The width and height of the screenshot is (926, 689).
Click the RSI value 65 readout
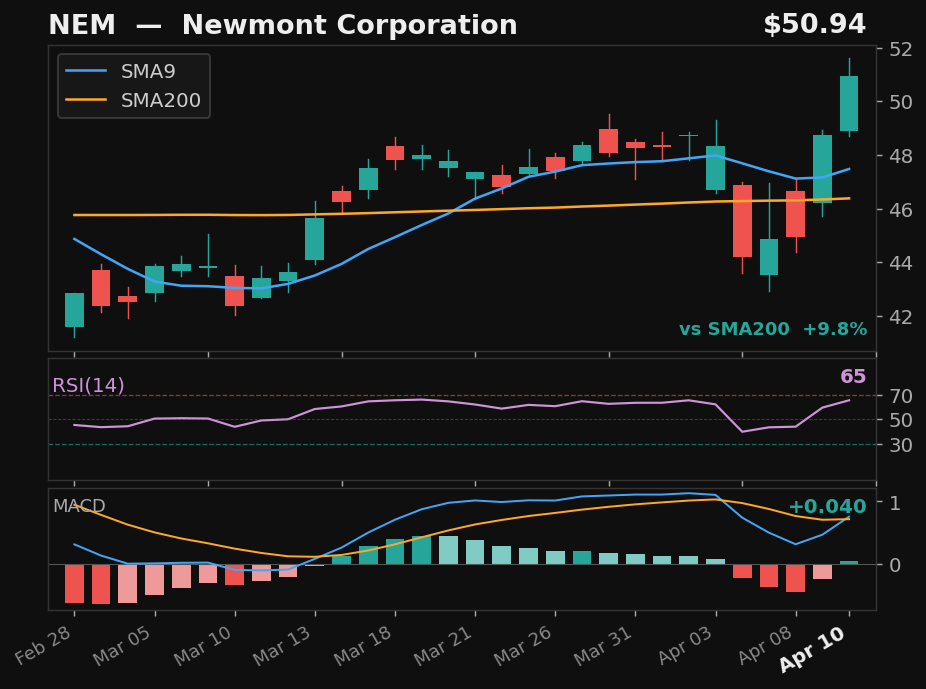[x=853, y=376]
